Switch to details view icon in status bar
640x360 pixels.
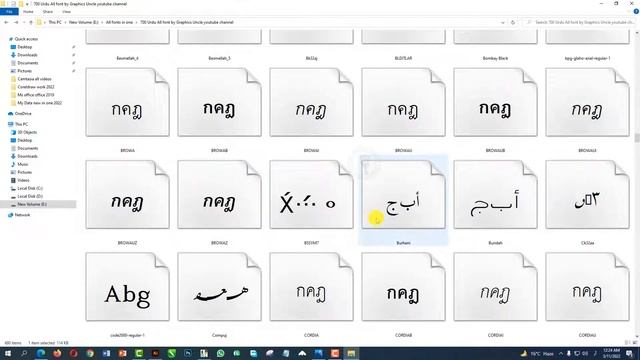(x=627, y=343)
